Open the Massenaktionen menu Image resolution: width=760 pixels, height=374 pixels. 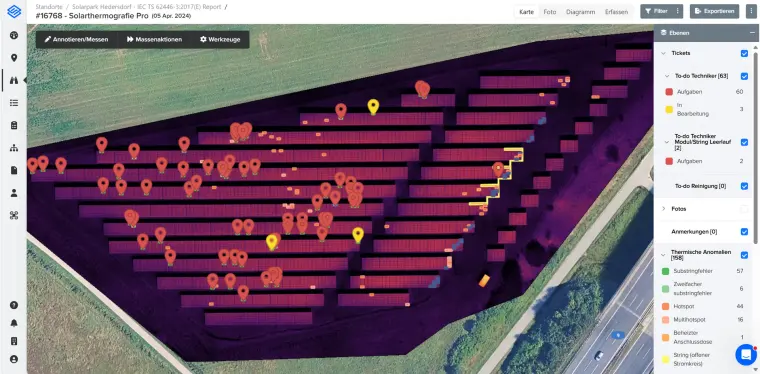(155, 40)
